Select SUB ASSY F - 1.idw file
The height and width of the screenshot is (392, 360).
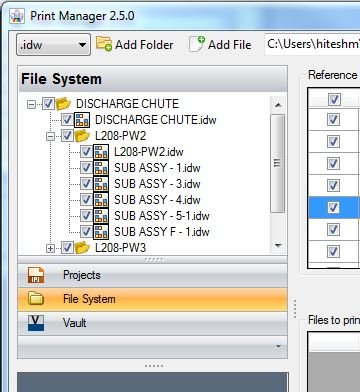coord(162,232)
